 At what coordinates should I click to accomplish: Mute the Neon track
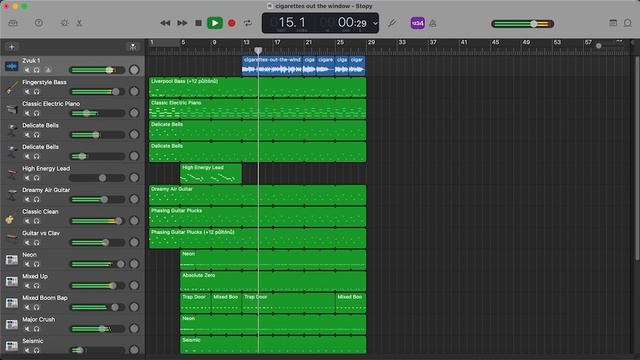pyautogui.click(x=27, y=264)
